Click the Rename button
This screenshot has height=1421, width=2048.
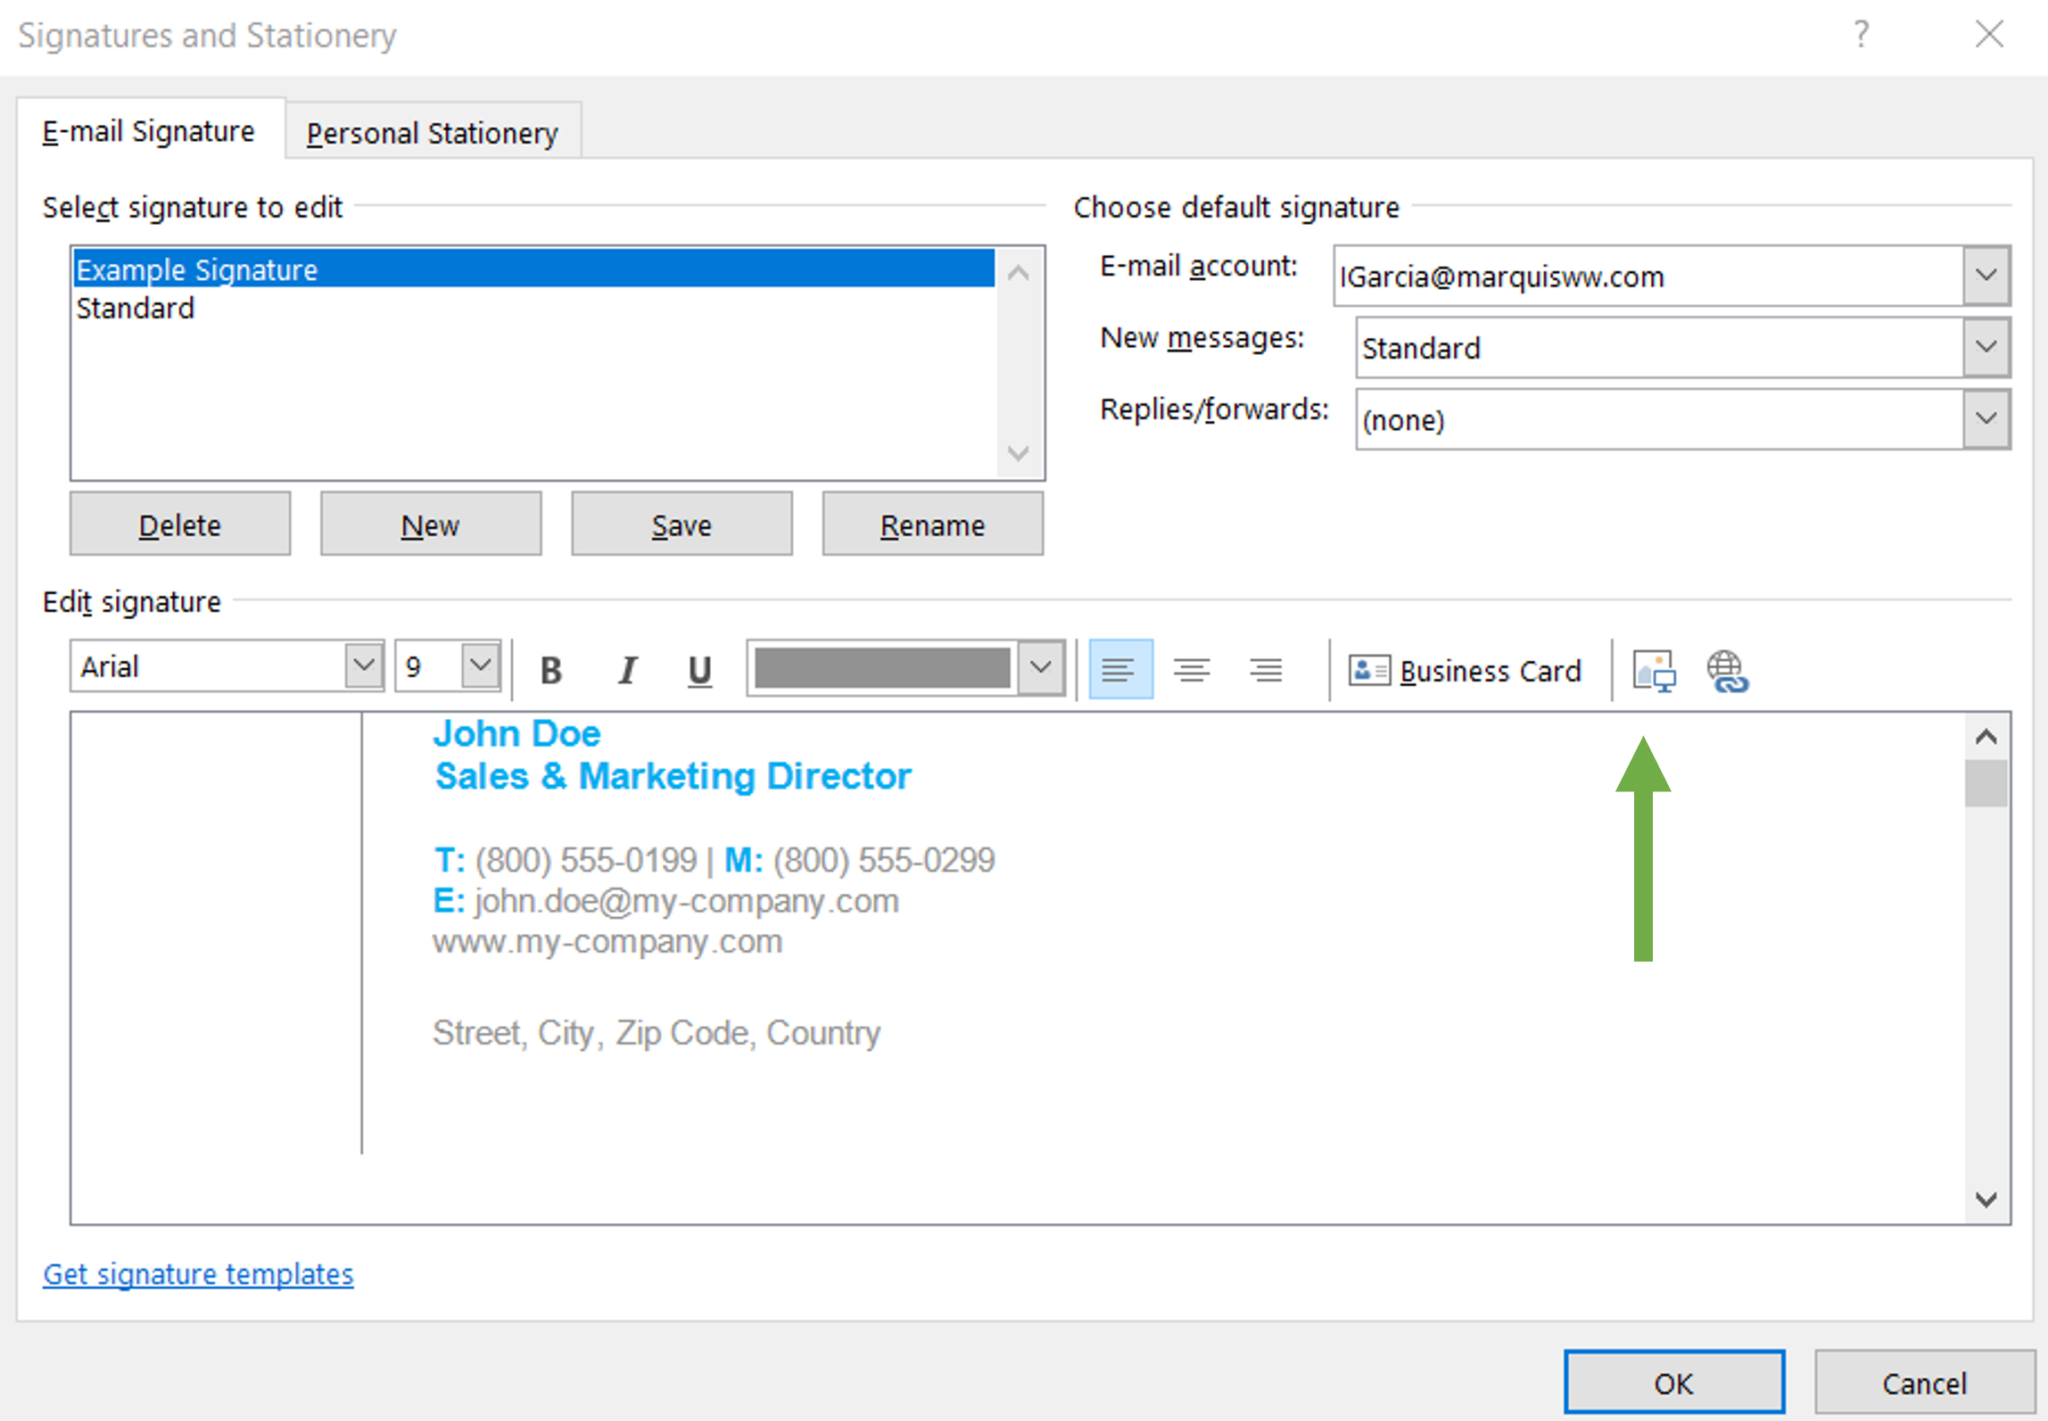[932, 524]
